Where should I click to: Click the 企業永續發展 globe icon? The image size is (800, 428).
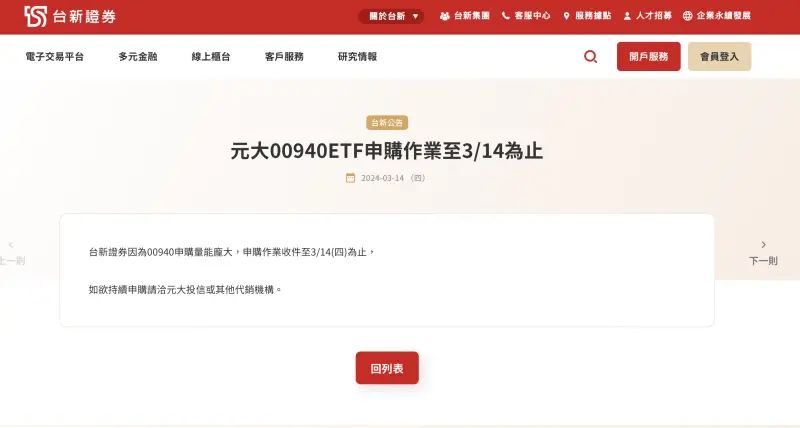pyautogui.click(x=688, y=16)
